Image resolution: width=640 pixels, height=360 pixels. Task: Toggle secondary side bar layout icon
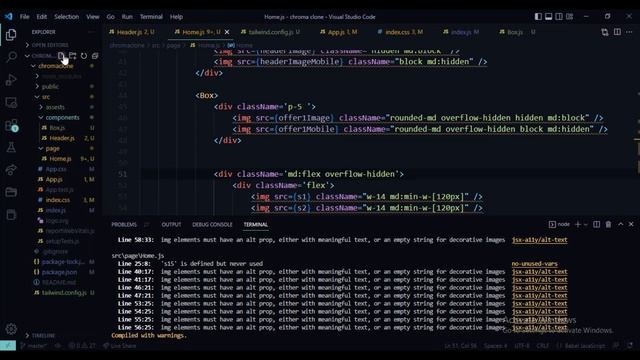click(x=559, y=16)
